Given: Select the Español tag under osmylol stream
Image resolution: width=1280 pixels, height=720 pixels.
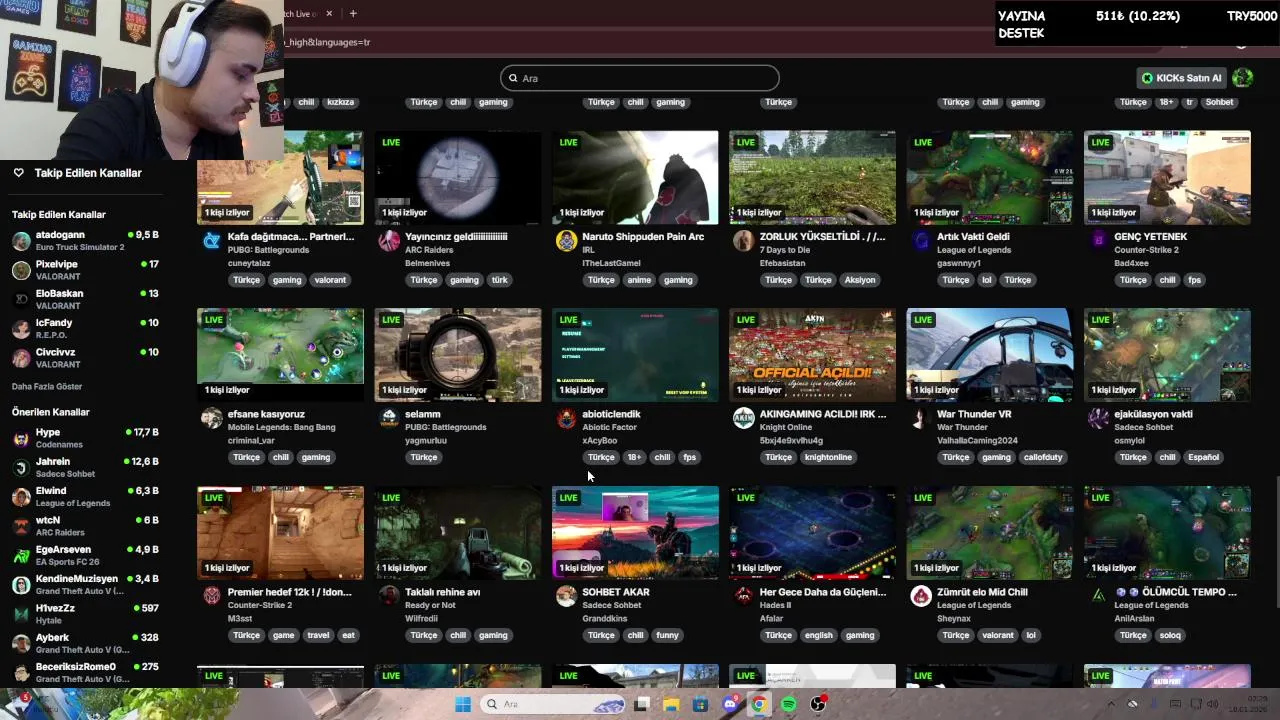Looking at the screenshot, I should 1203,457.
